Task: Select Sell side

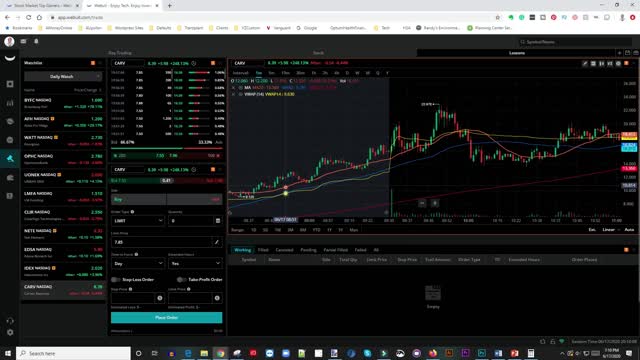Action: pos(195,199)
